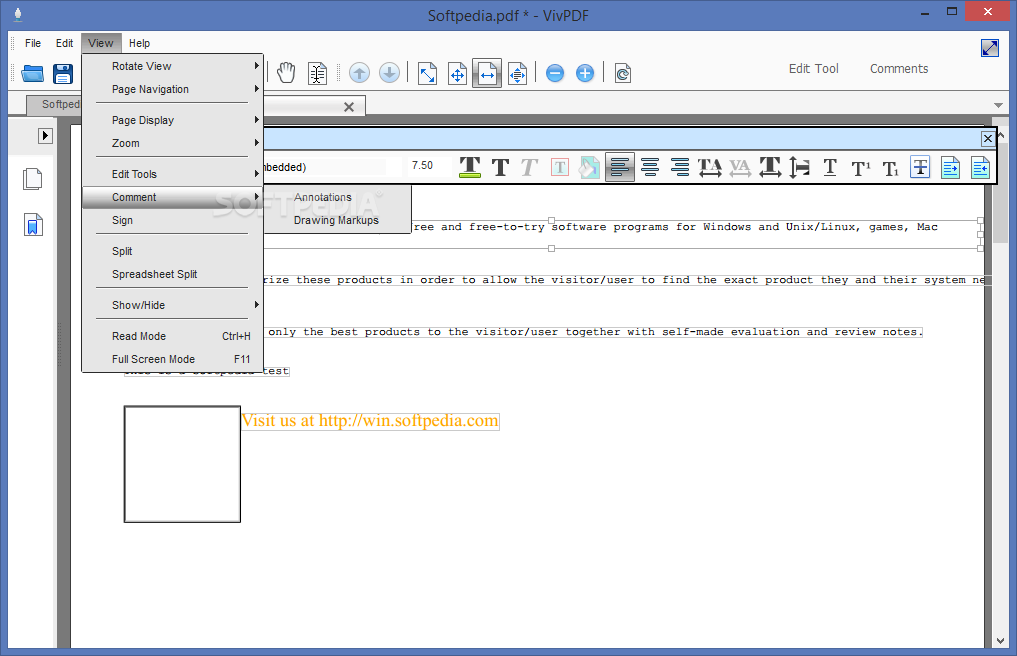Open the Edit menu
1017x656 pixels.
(64, 43)
